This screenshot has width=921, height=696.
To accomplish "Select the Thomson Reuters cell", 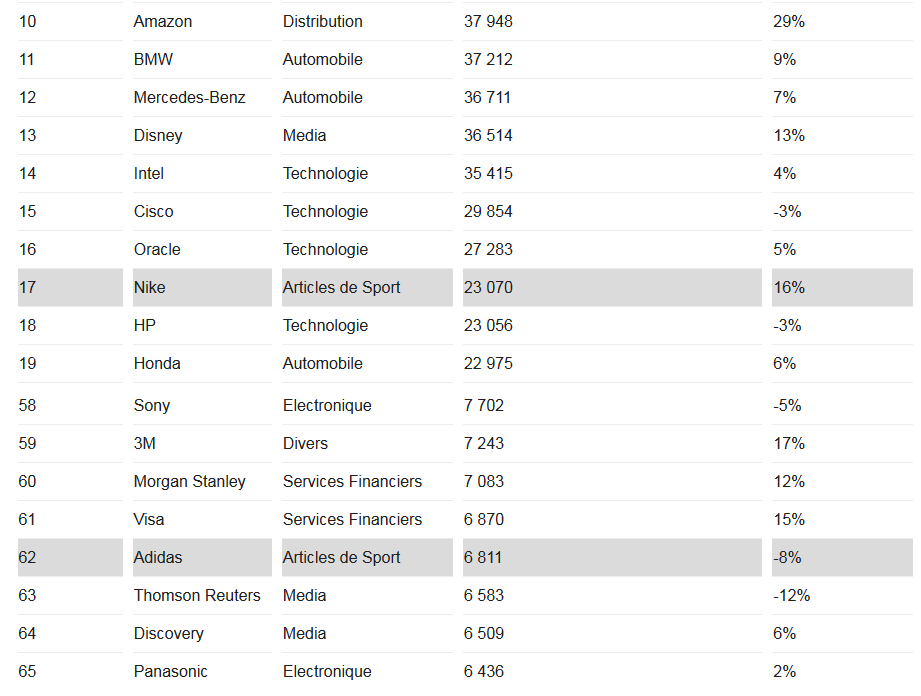I will point(197,595).
